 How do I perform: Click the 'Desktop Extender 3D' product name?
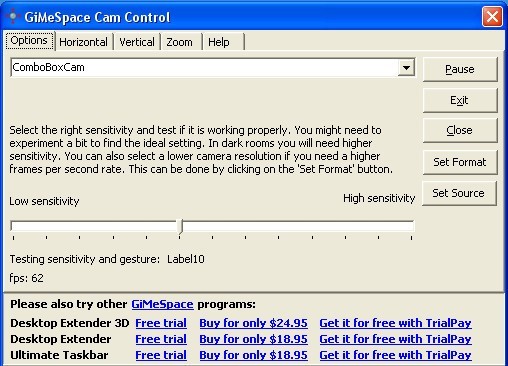point(70,323)
